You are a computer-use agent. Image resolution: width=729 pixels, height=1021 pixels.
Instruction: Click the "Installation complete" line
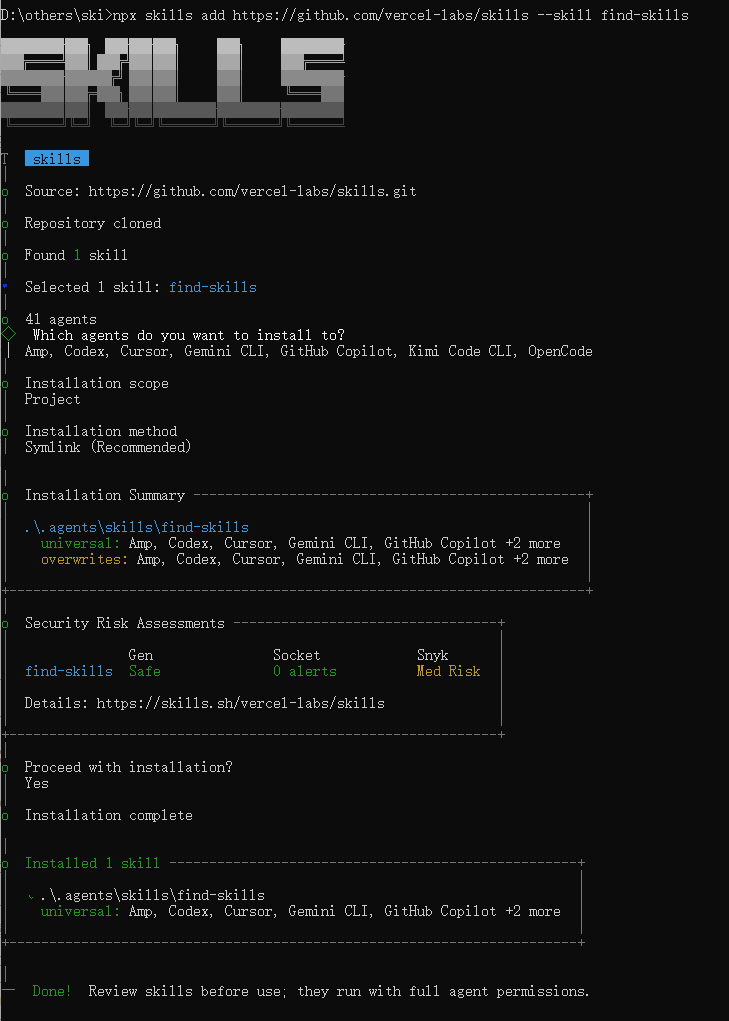pos(109,815)
